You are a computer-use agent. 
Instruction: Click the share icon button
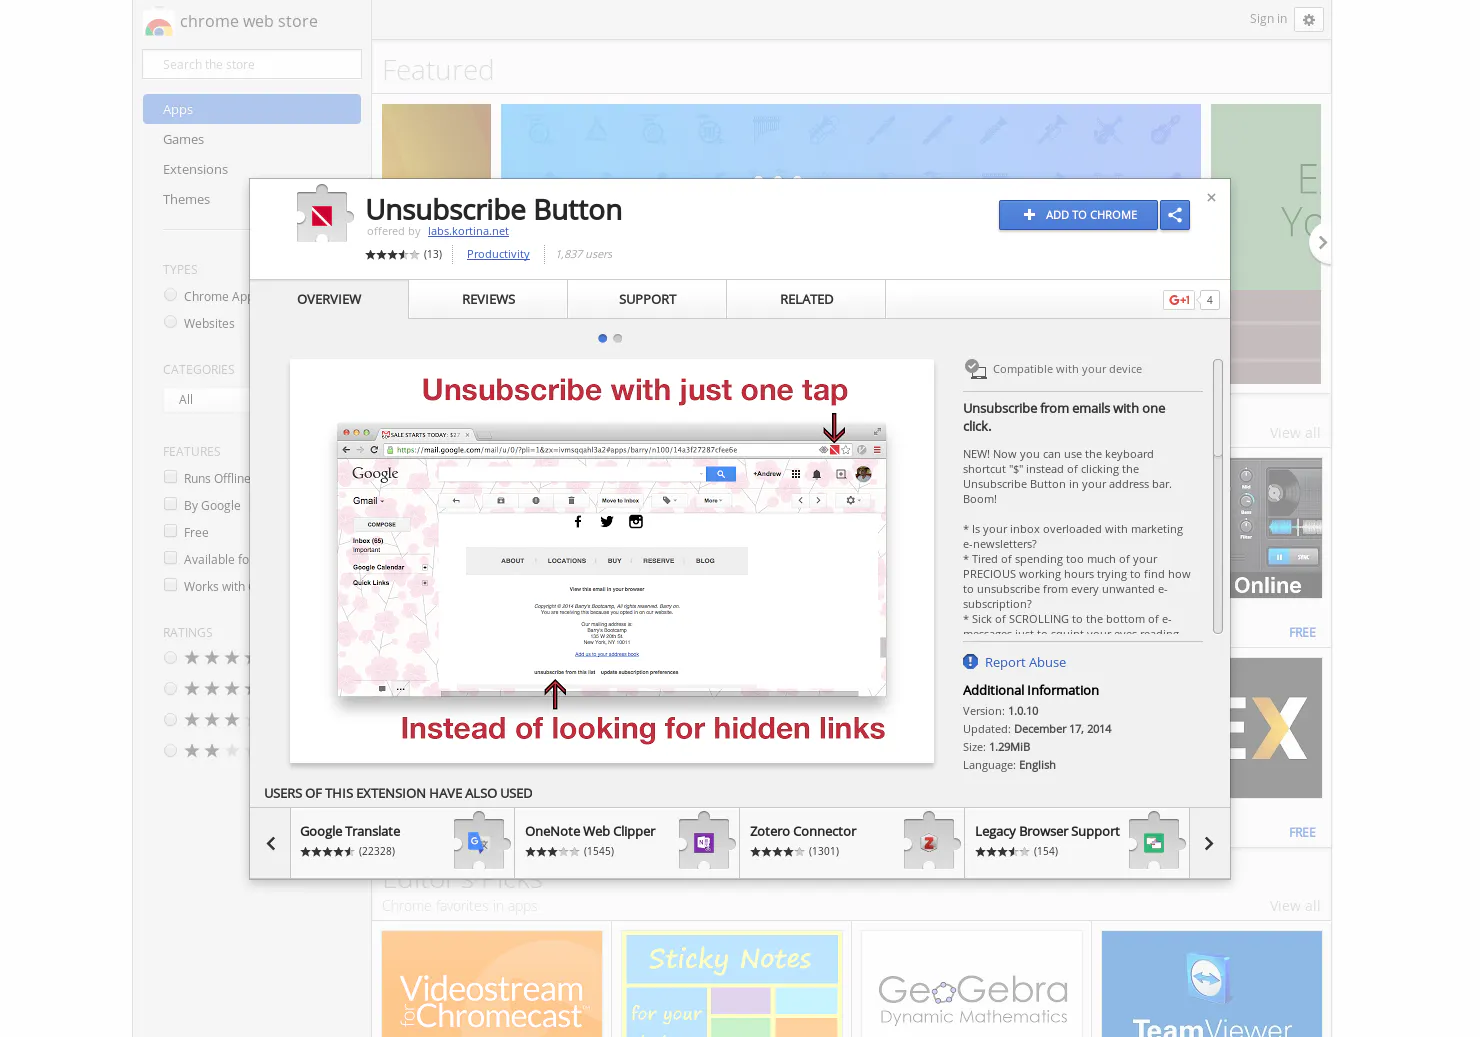[x=1175, y=215]
